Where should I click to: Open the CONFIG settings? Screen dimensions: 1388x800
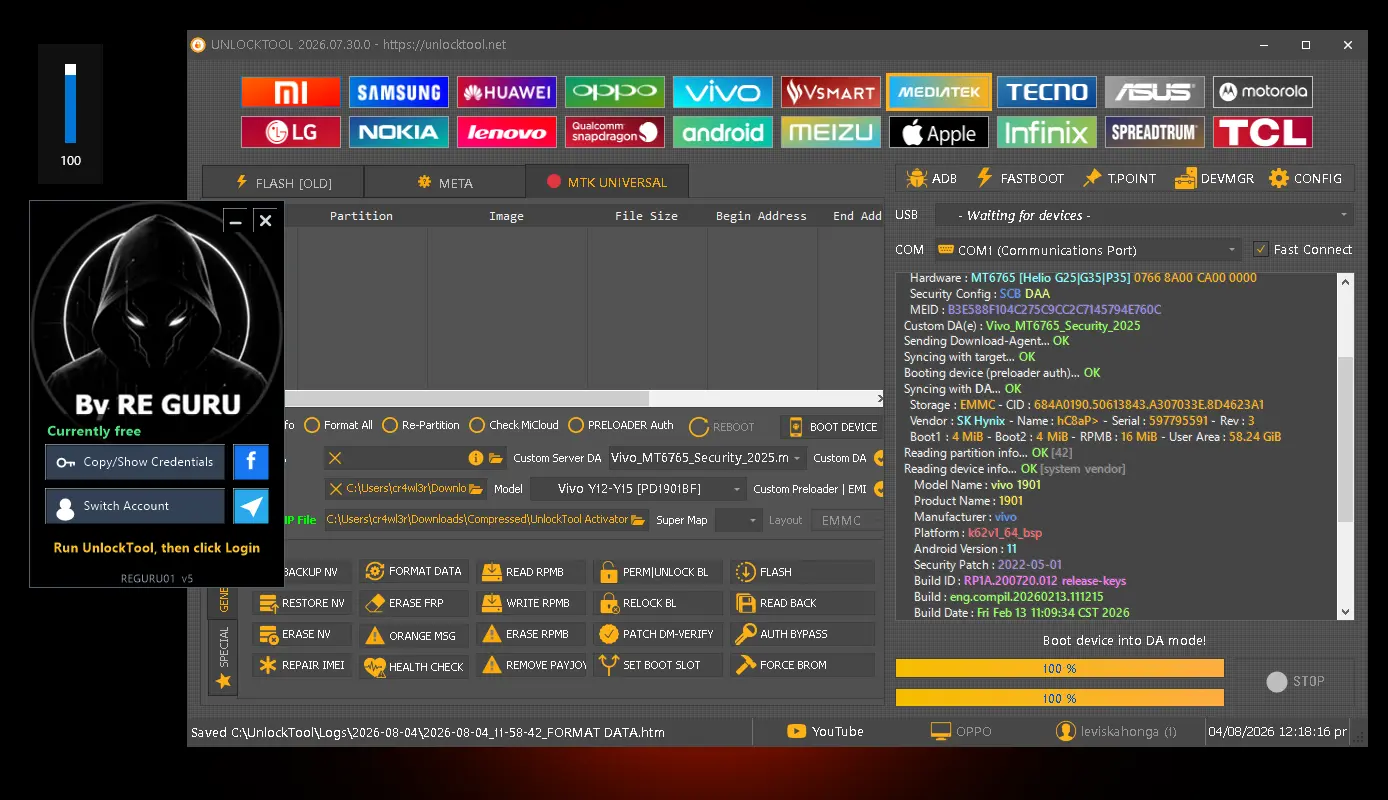[x=1306, y=178]
